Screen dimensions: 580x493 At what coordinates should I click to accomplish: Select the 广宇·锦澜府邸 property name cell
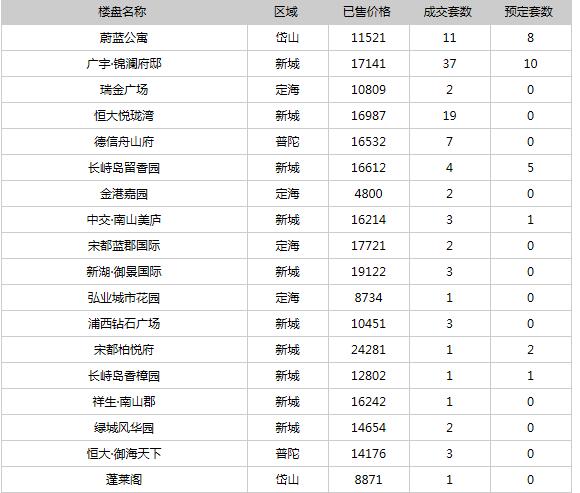(x=124, y=64)
